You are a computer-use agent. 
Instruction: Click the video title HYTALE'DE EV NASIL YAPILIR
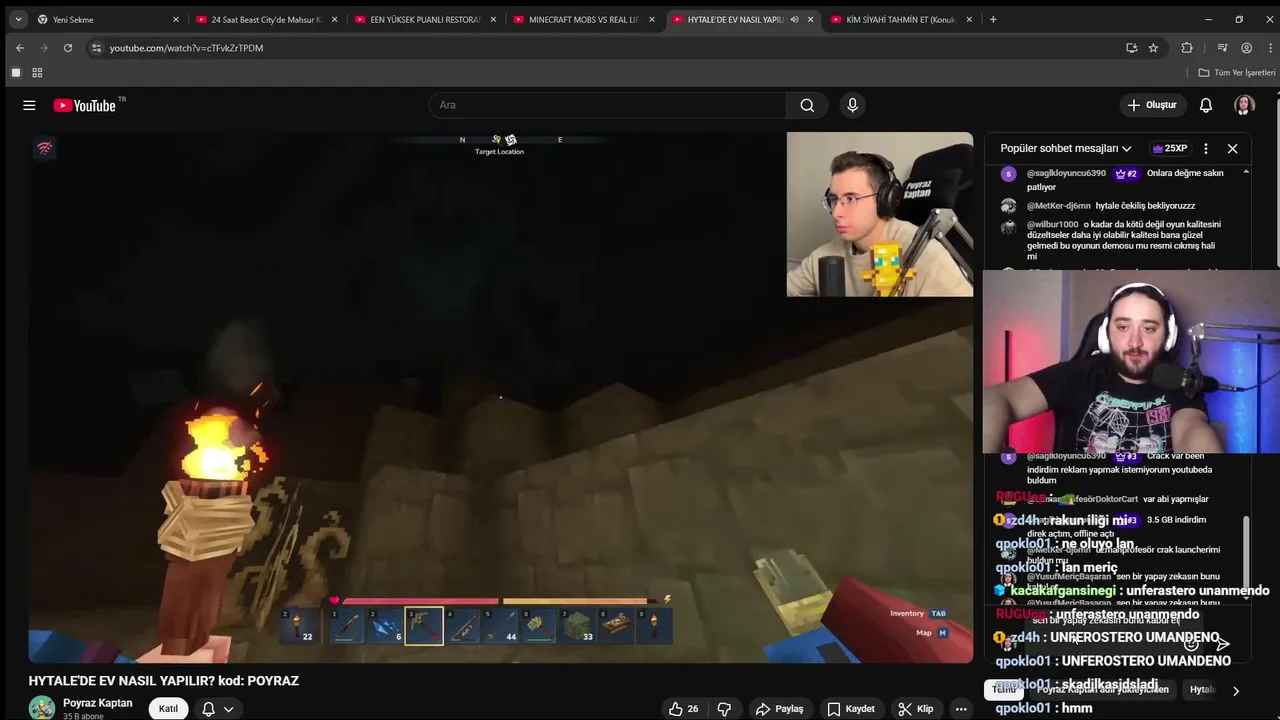pos(164,681)
